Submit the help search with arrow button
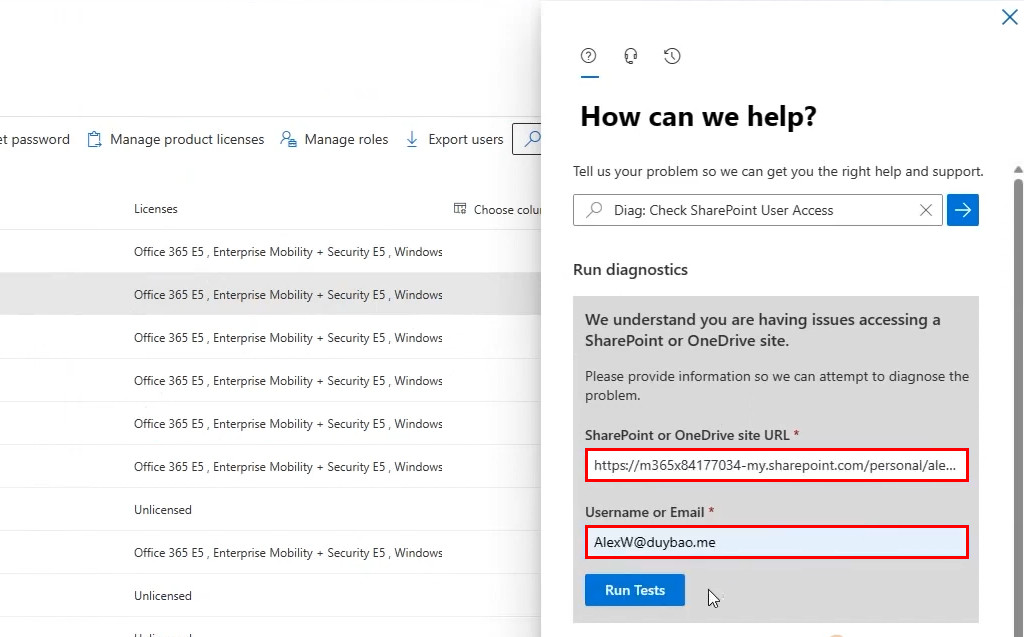 (x=963, y=210)
